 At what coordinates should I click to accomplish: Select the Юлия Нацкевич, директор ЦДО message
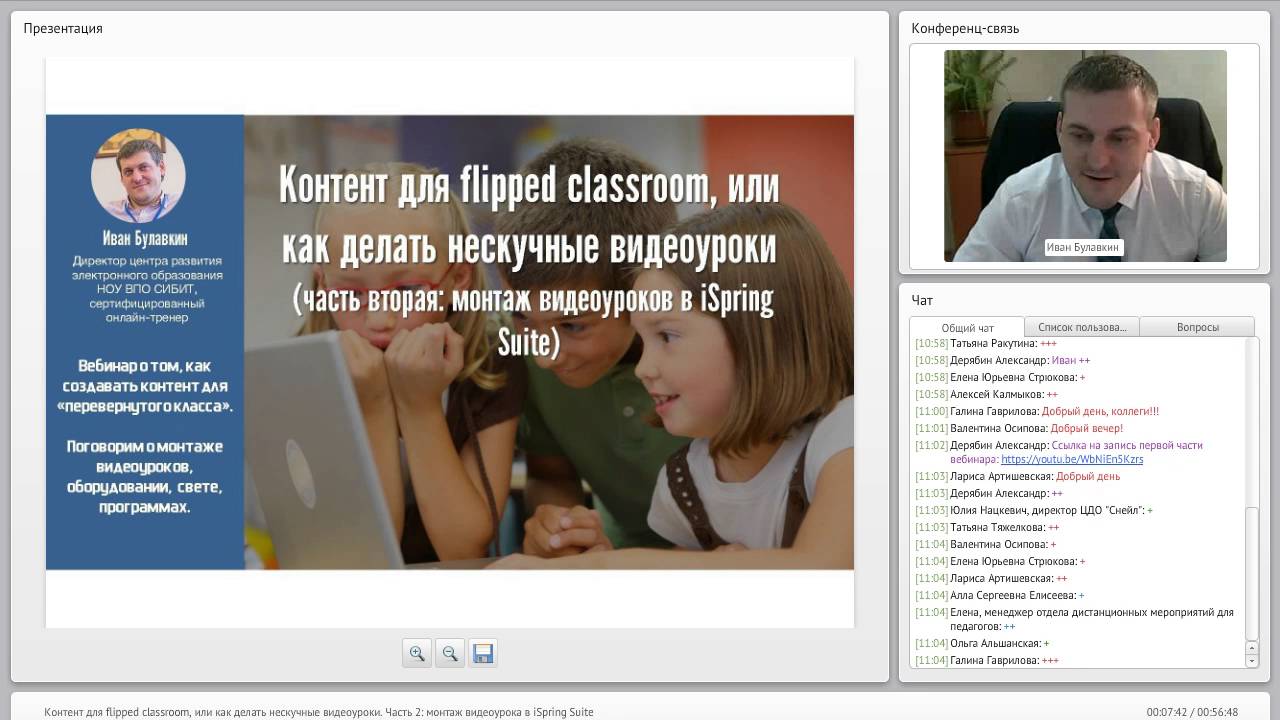click(1034, 510)
